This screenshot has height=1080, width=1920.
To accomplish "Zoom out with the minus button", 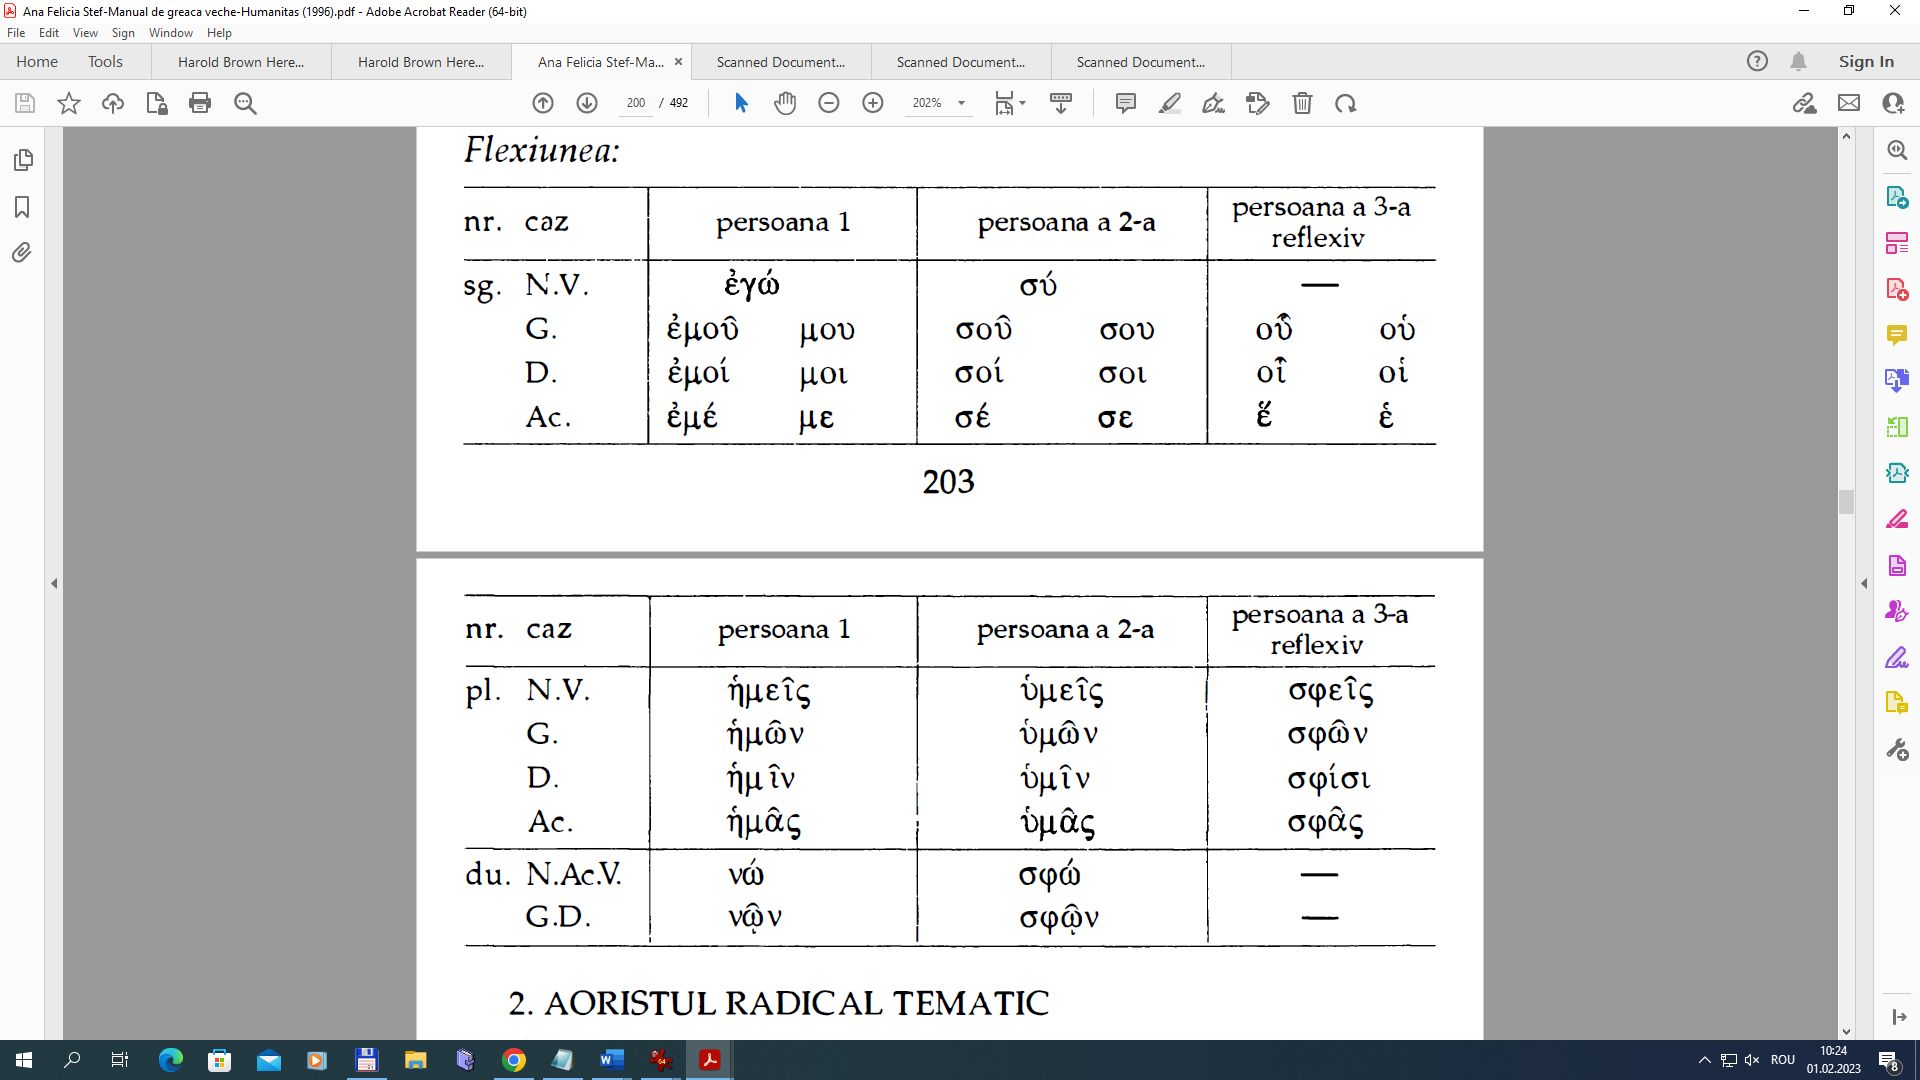I will pyautogui.click(x=829, y=103).
